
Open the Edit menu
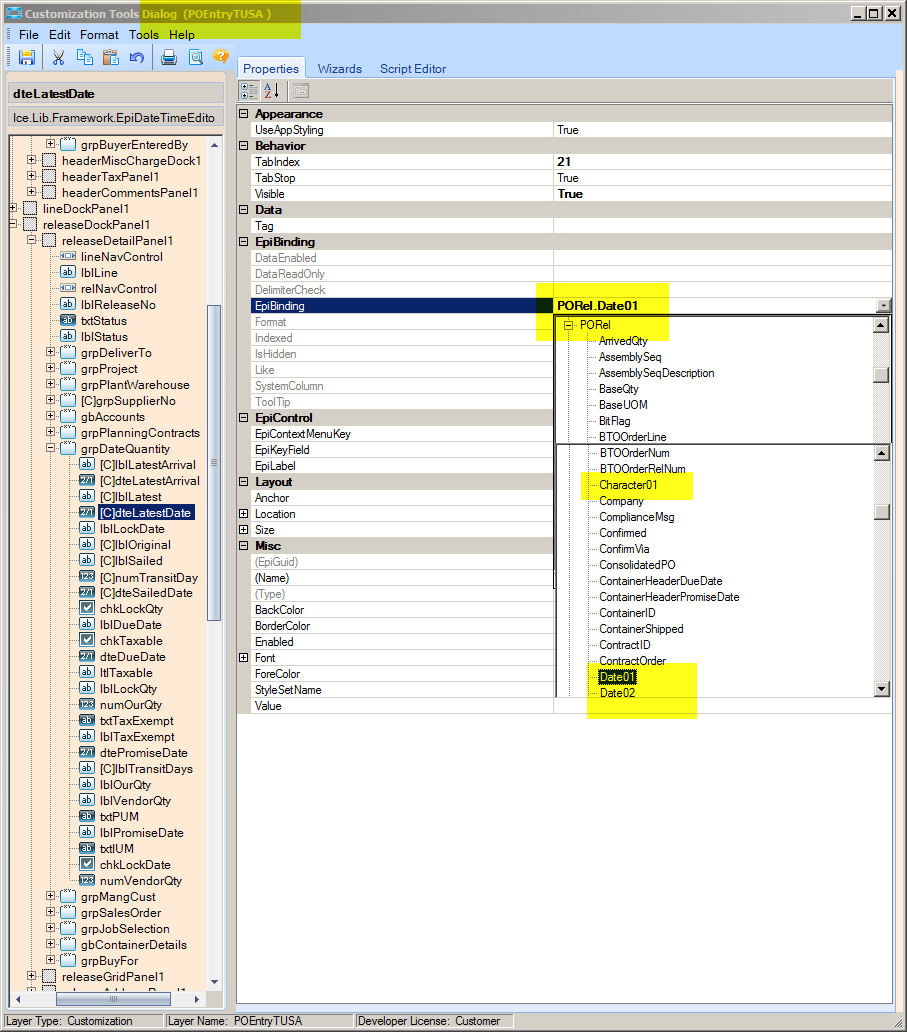click(x=59, y=35)
